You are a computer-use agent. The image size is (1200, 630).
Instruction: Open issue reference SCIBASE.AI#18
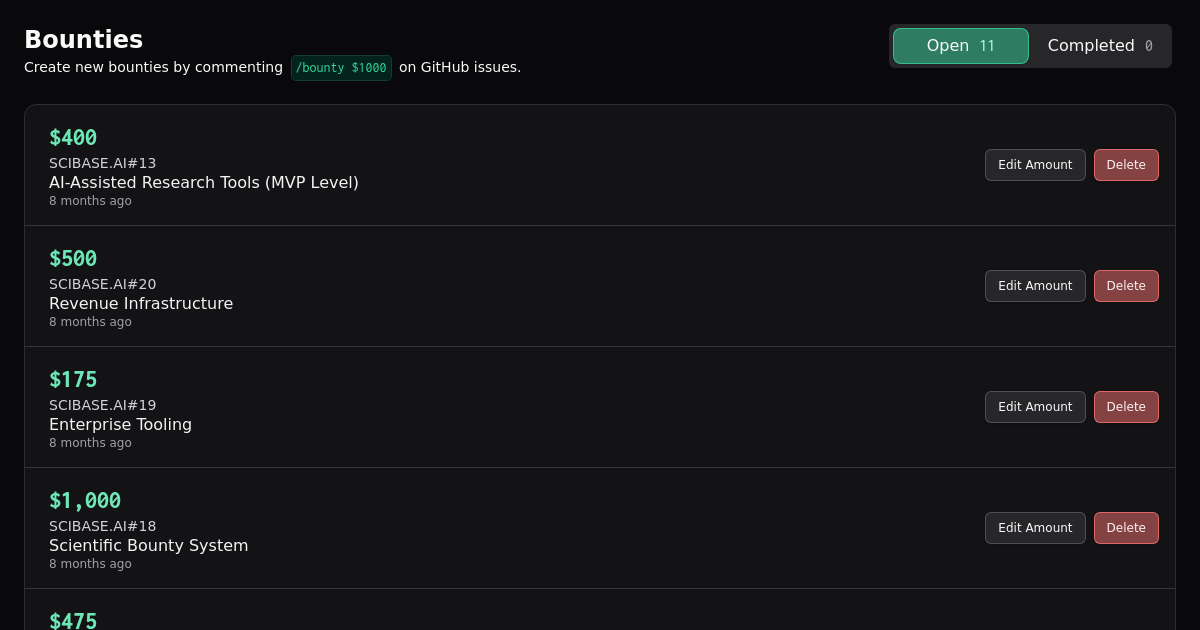coord(102,526)
